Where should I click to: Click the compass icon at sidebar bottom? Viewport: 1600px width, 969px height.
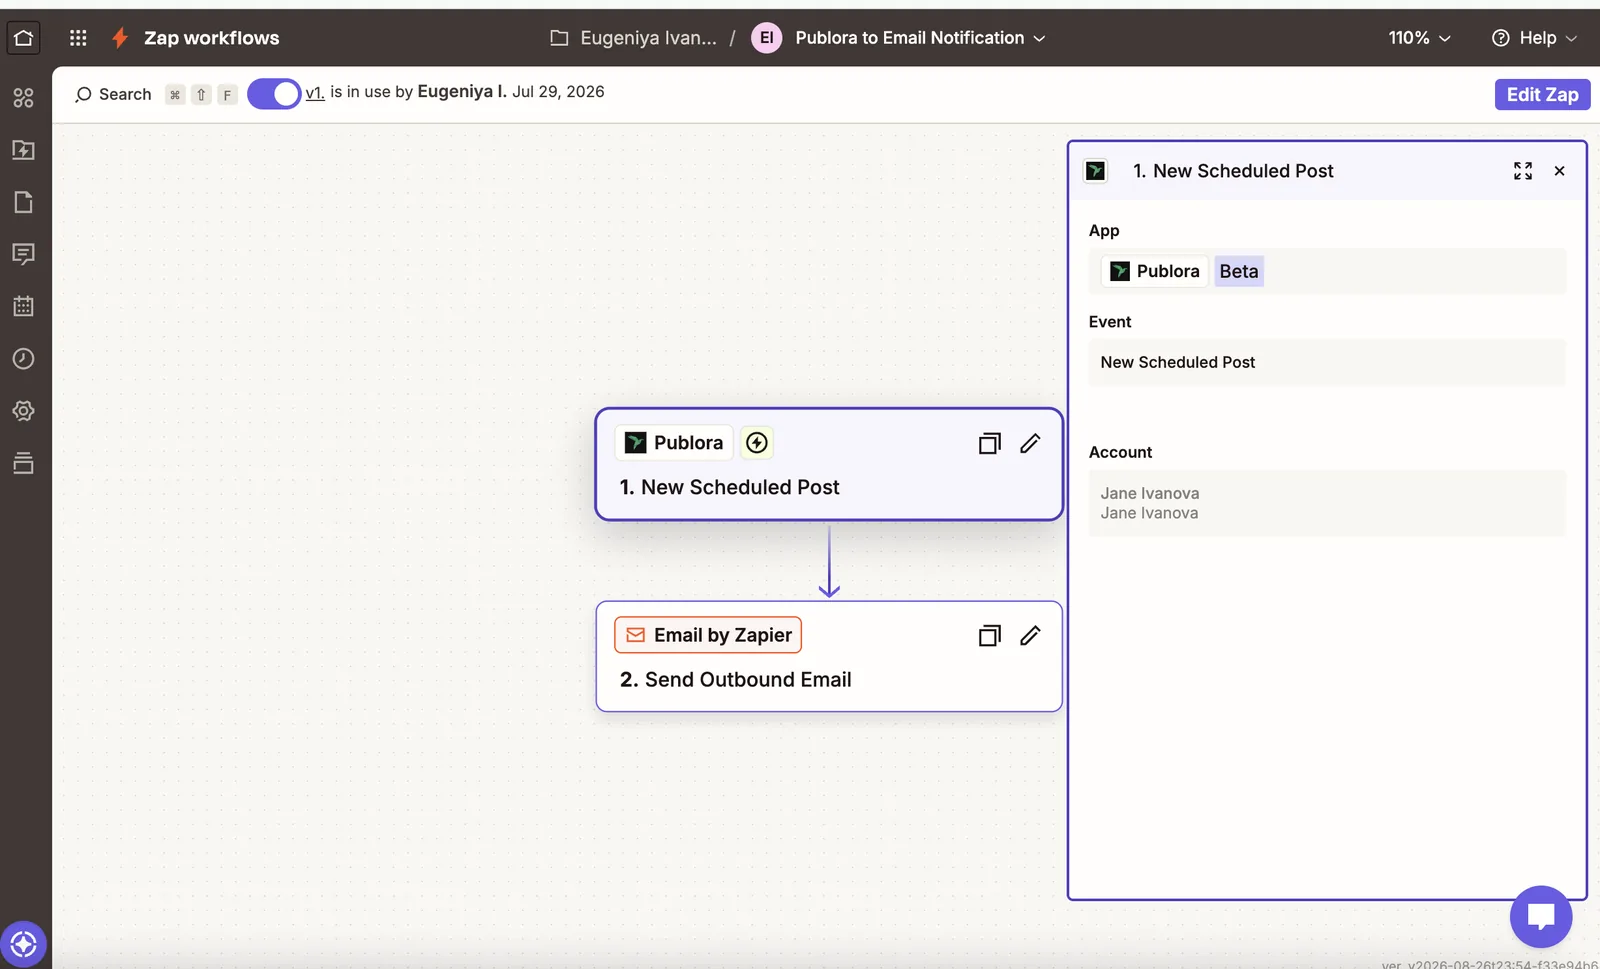(x=23, y=944)
